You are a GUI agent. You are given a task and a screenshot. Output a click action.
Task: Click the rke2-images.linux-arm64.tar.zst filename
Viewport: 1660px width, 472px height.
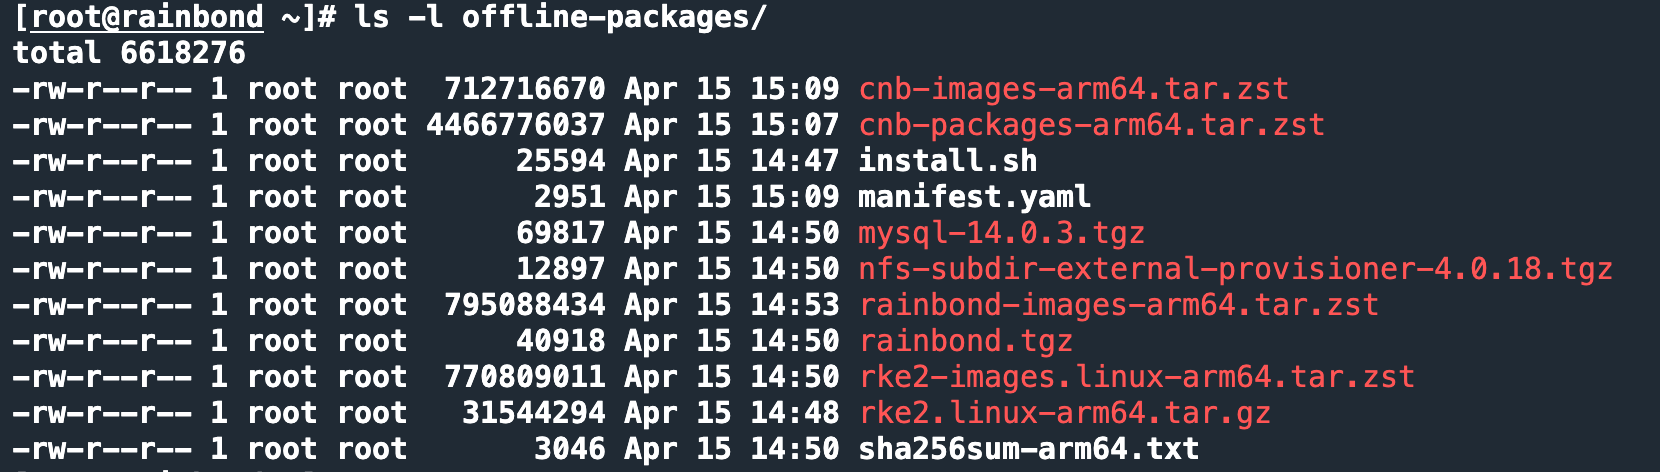[x=1136, y=377]
